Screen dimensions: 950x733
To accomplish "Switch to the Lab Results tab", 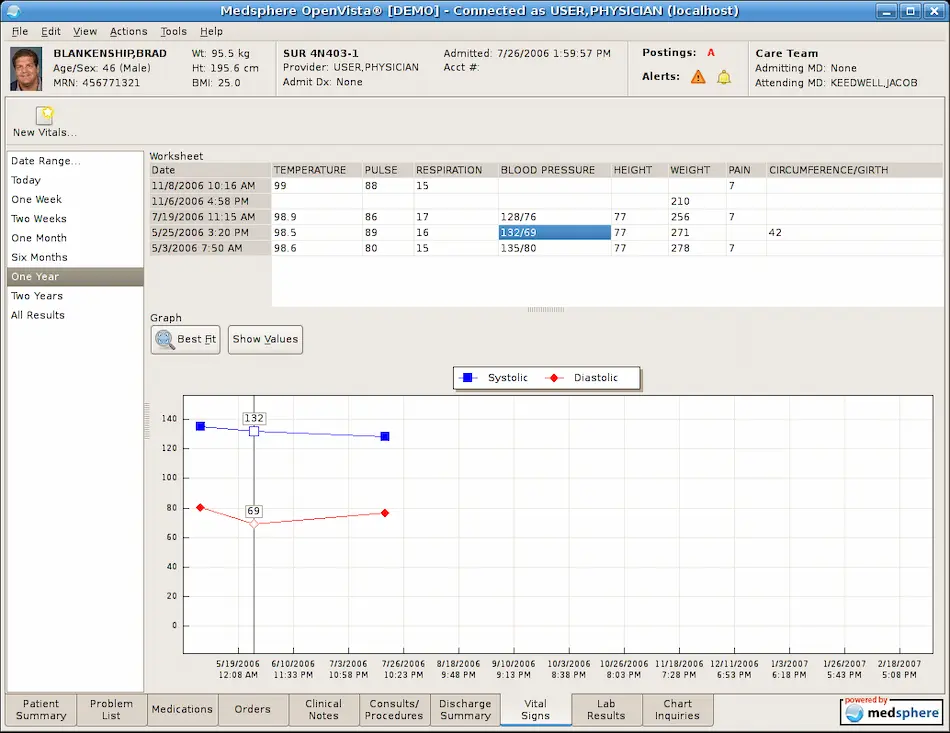I will pos(605,710).
